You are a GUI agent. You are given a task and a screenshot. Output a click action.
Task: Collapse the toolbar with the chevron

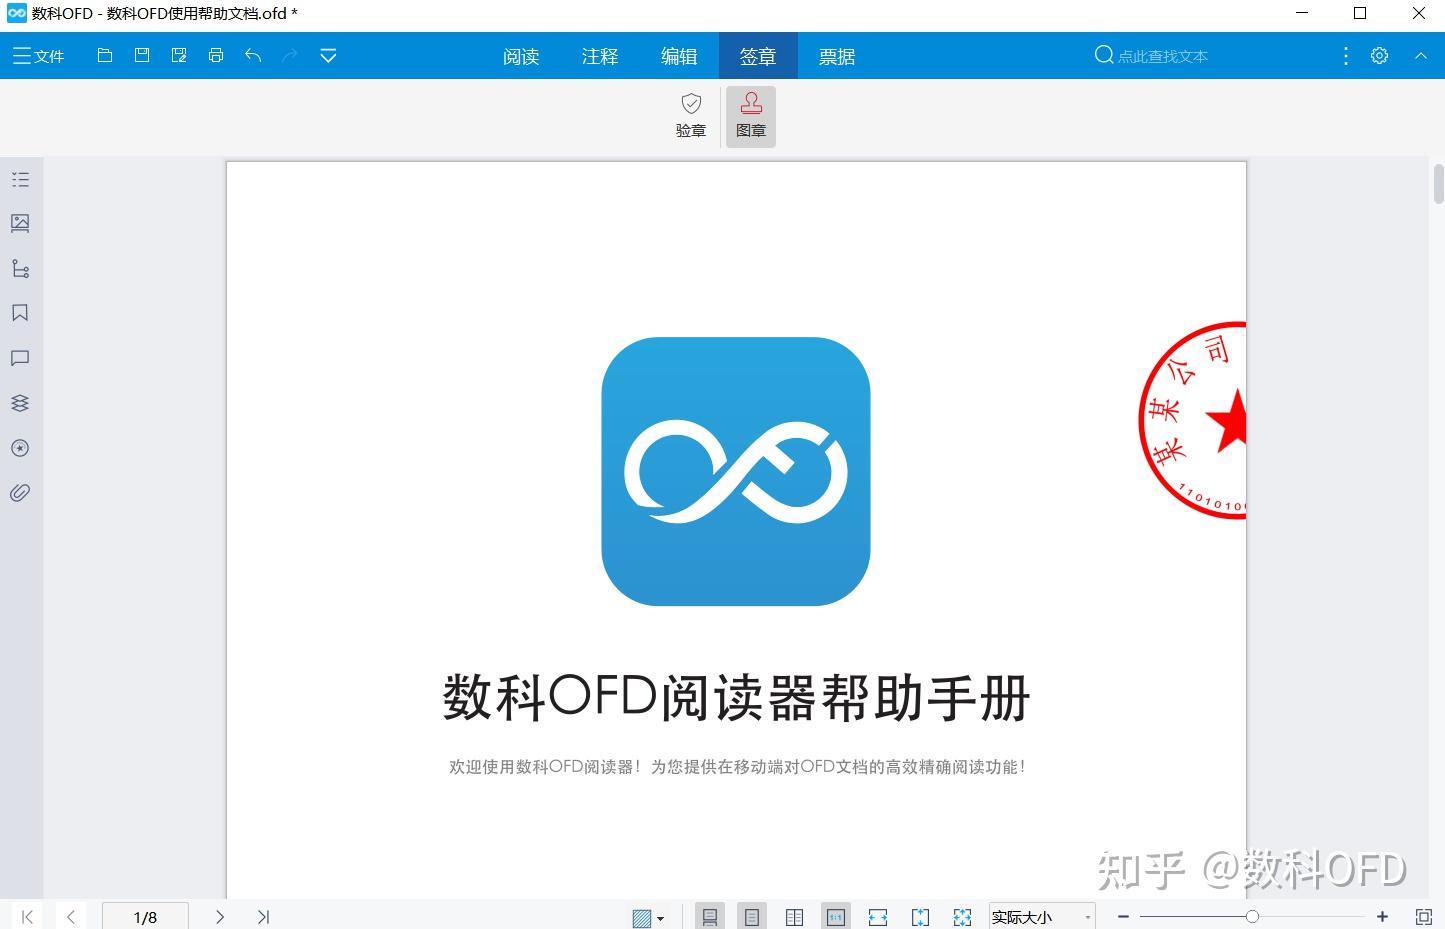point(1421,55)
